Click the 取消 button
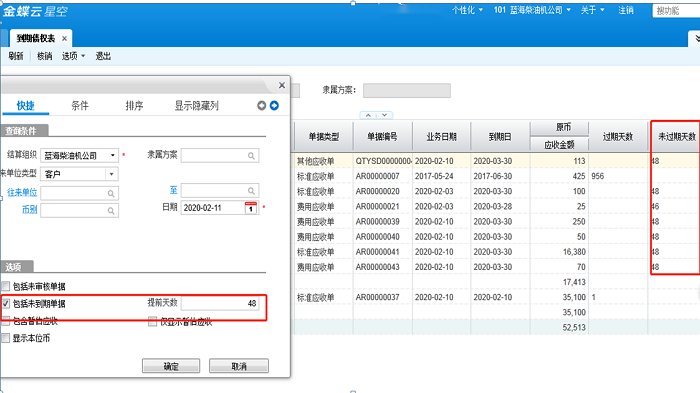700x393 pixels. point(239,366)
